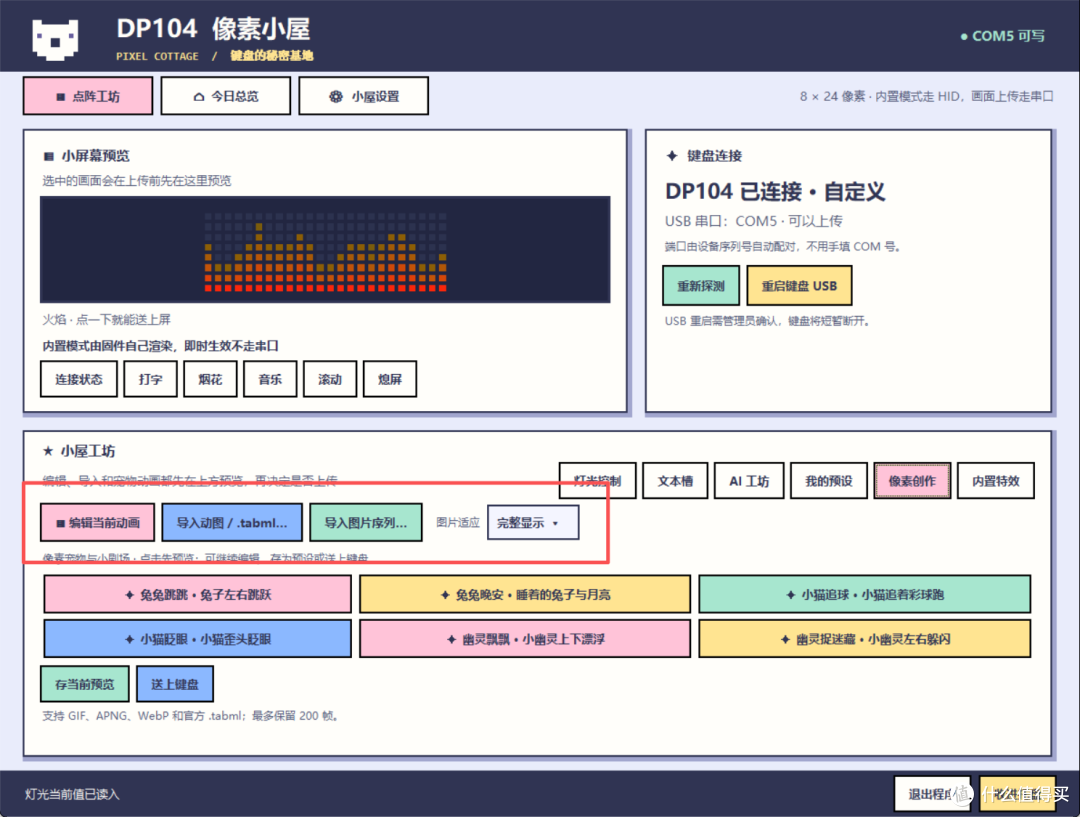Click the DP104 已连接 · 自定义 heading
This screenshot has height=817, width=1080.
[x=775, y=191]
